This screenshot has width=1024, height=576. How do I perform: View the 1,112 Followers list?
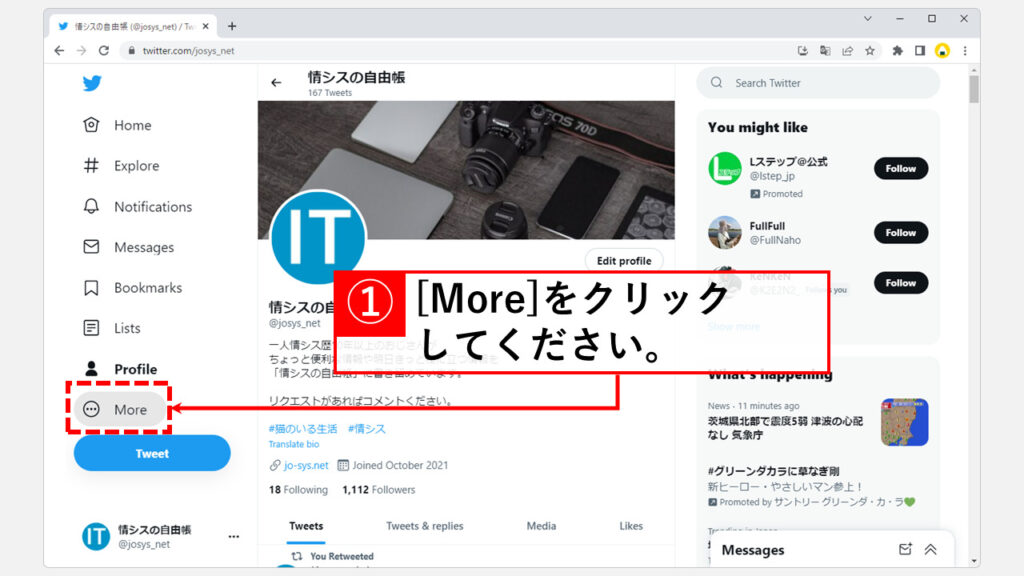coord(378,490)
